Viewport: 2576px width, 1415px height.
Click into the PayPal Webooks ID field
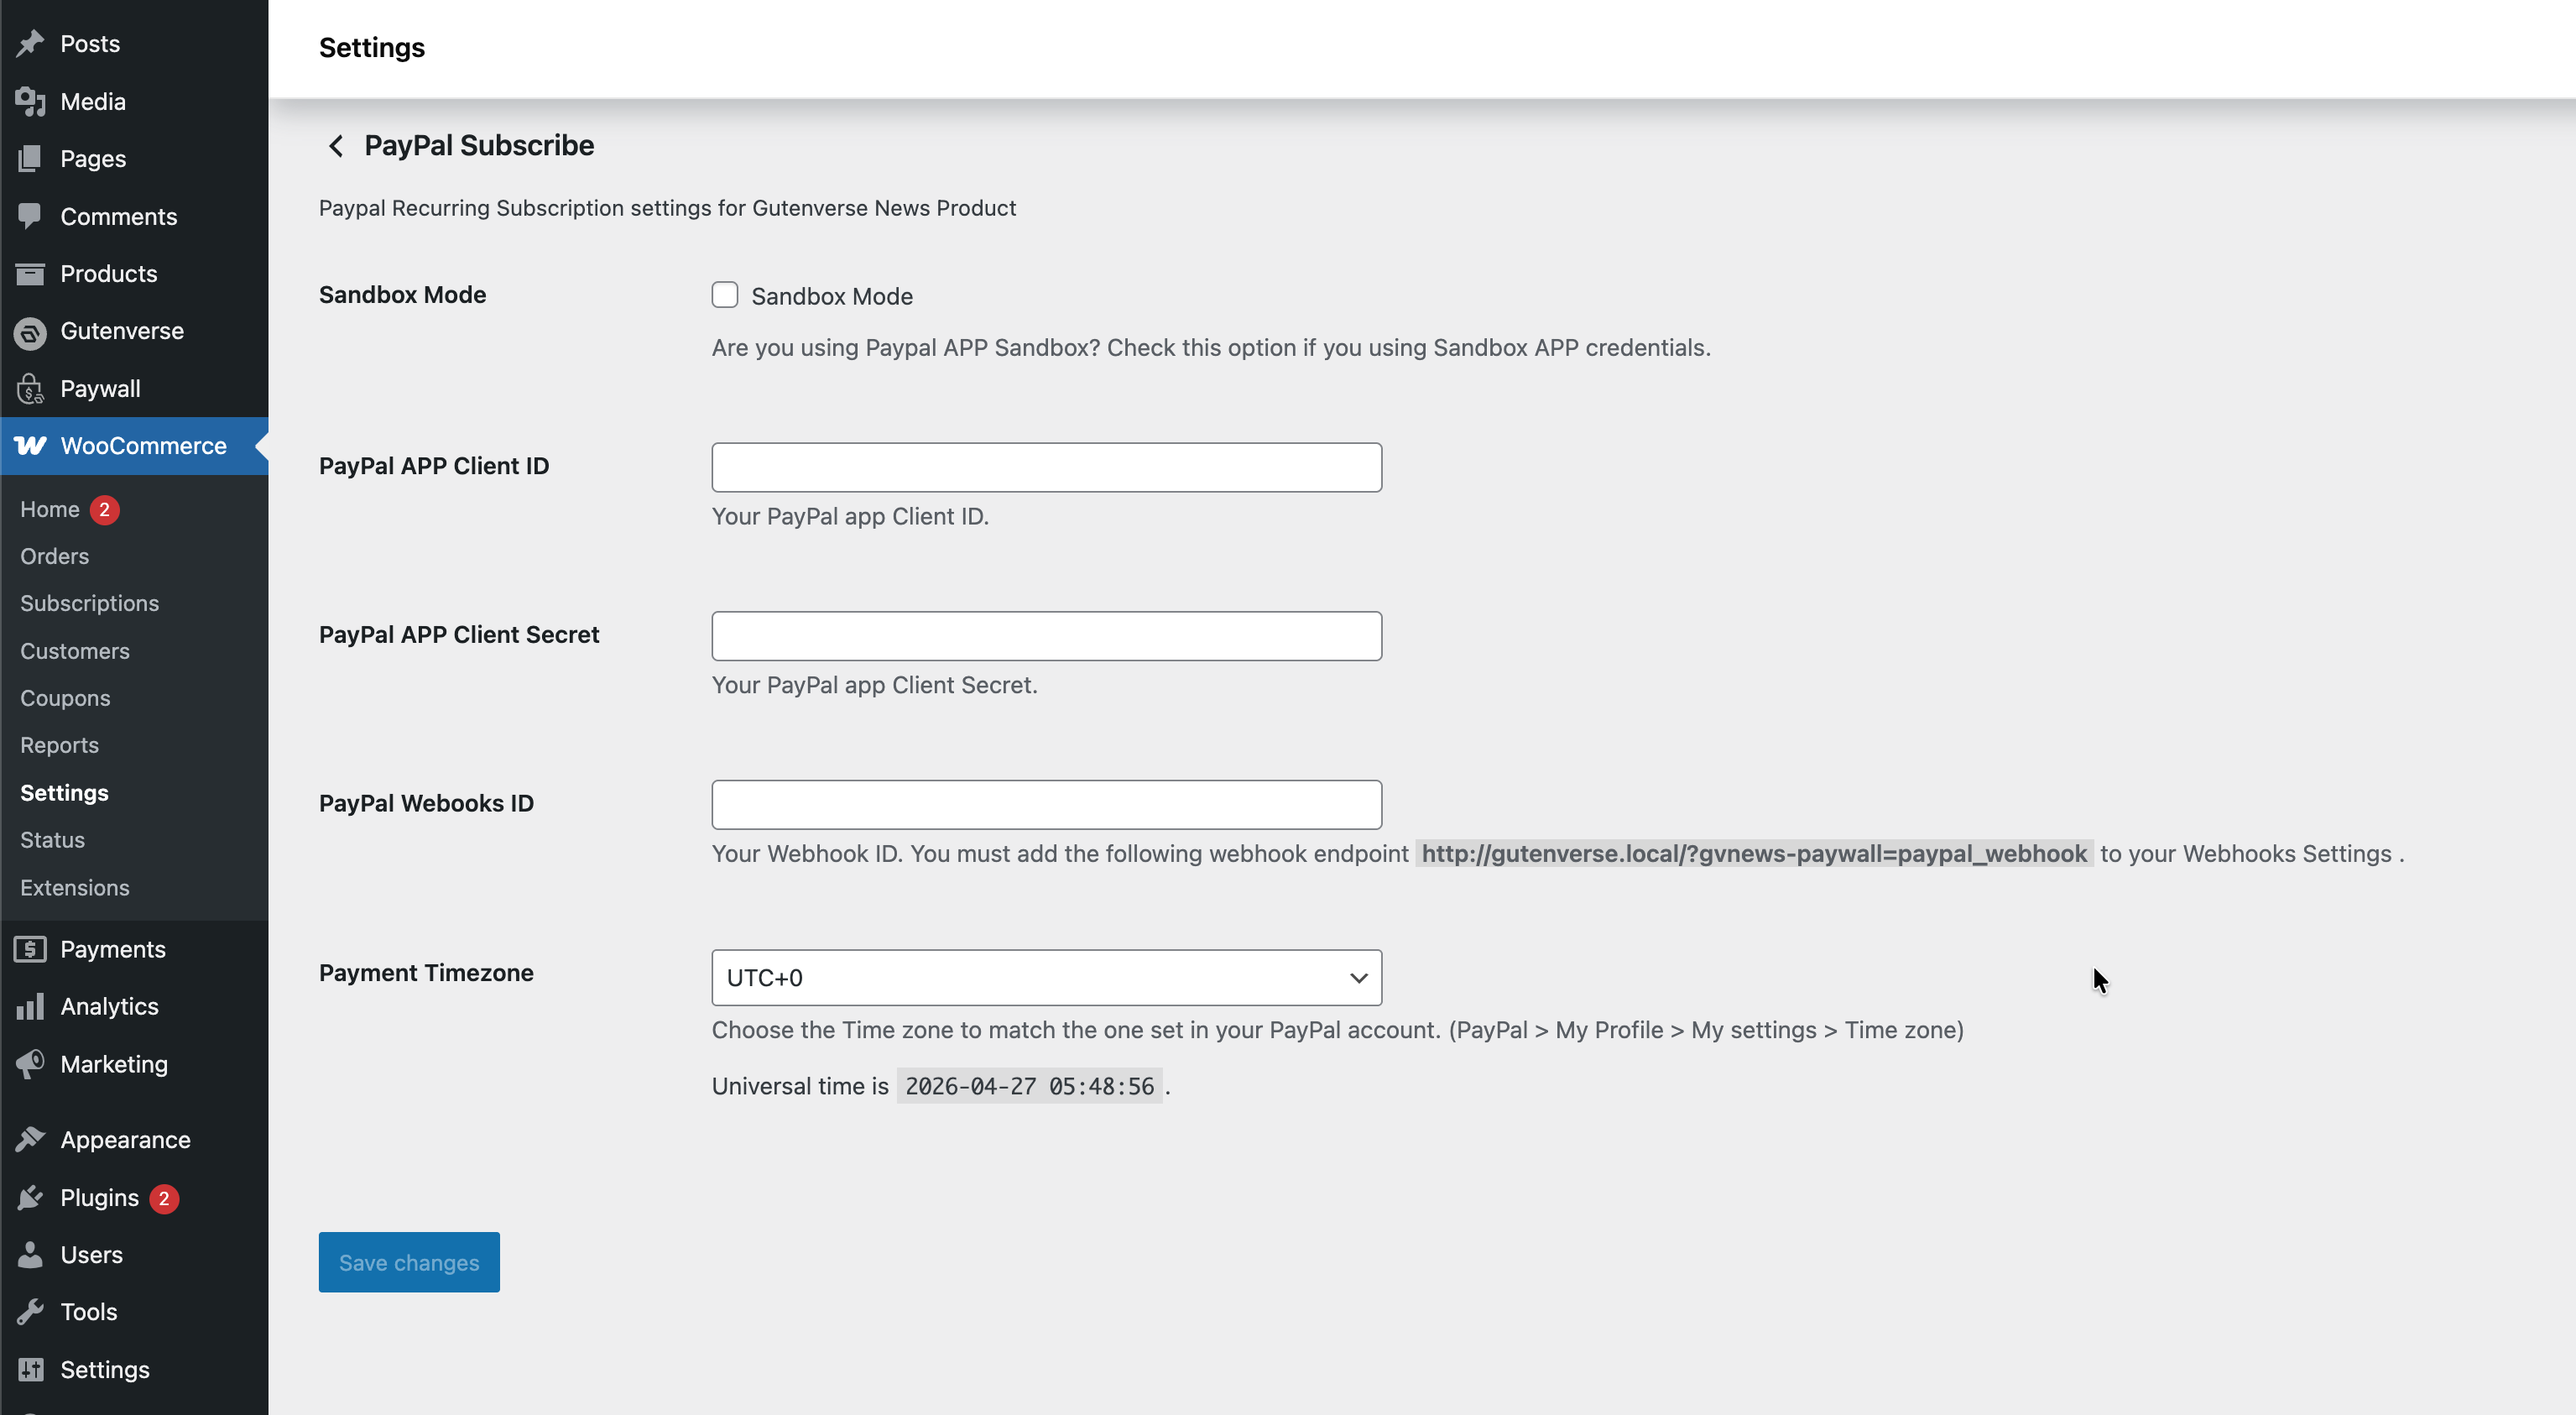(x=1046, y=805)
